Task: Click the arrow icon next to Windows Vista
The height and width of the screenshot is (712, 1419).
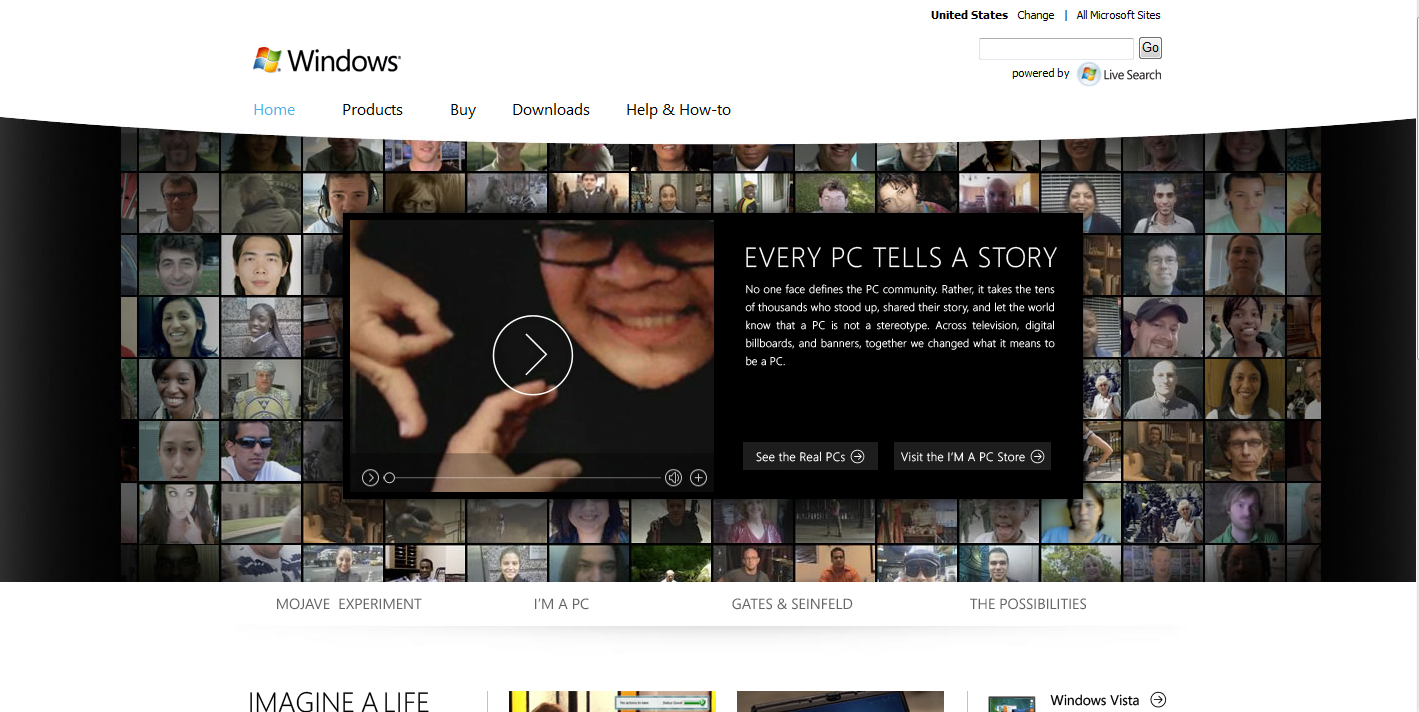Action: (1158, 700)
